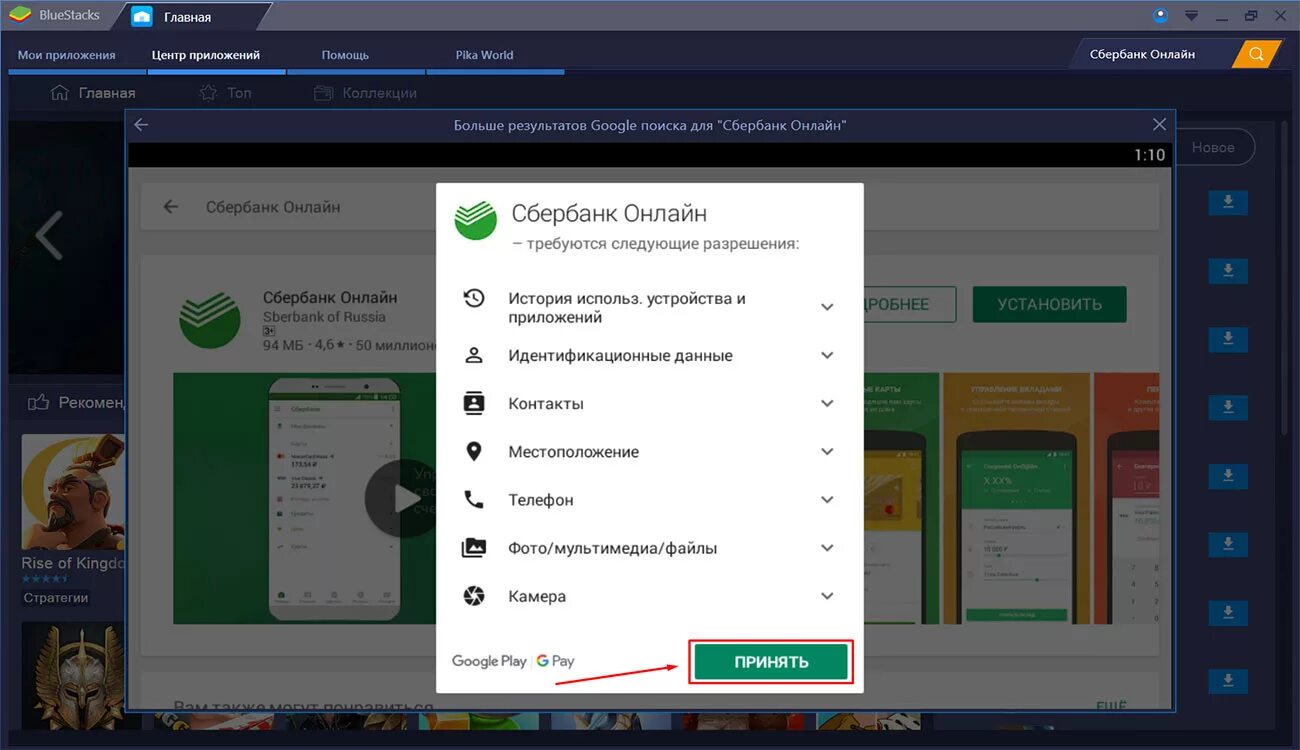Click the G Pay logo in the dialog
1300x750 pixels.
coord(555,661)
